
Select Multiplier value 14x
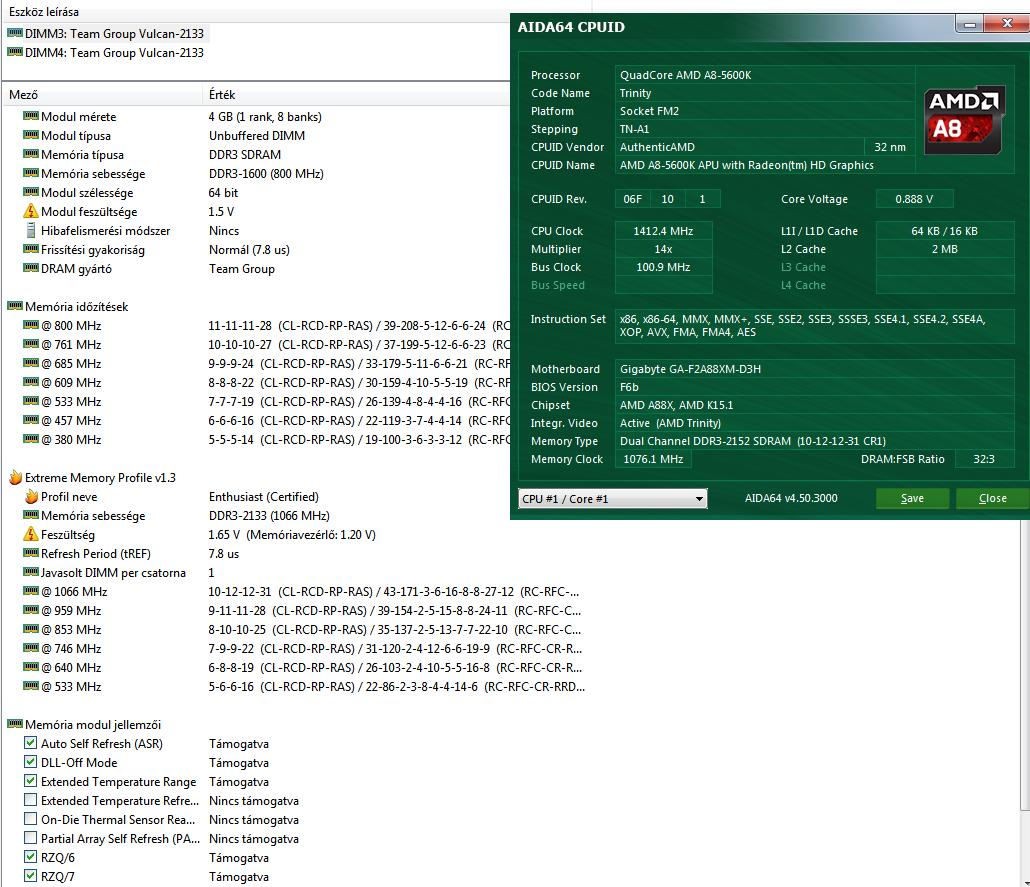coord(663,249)
